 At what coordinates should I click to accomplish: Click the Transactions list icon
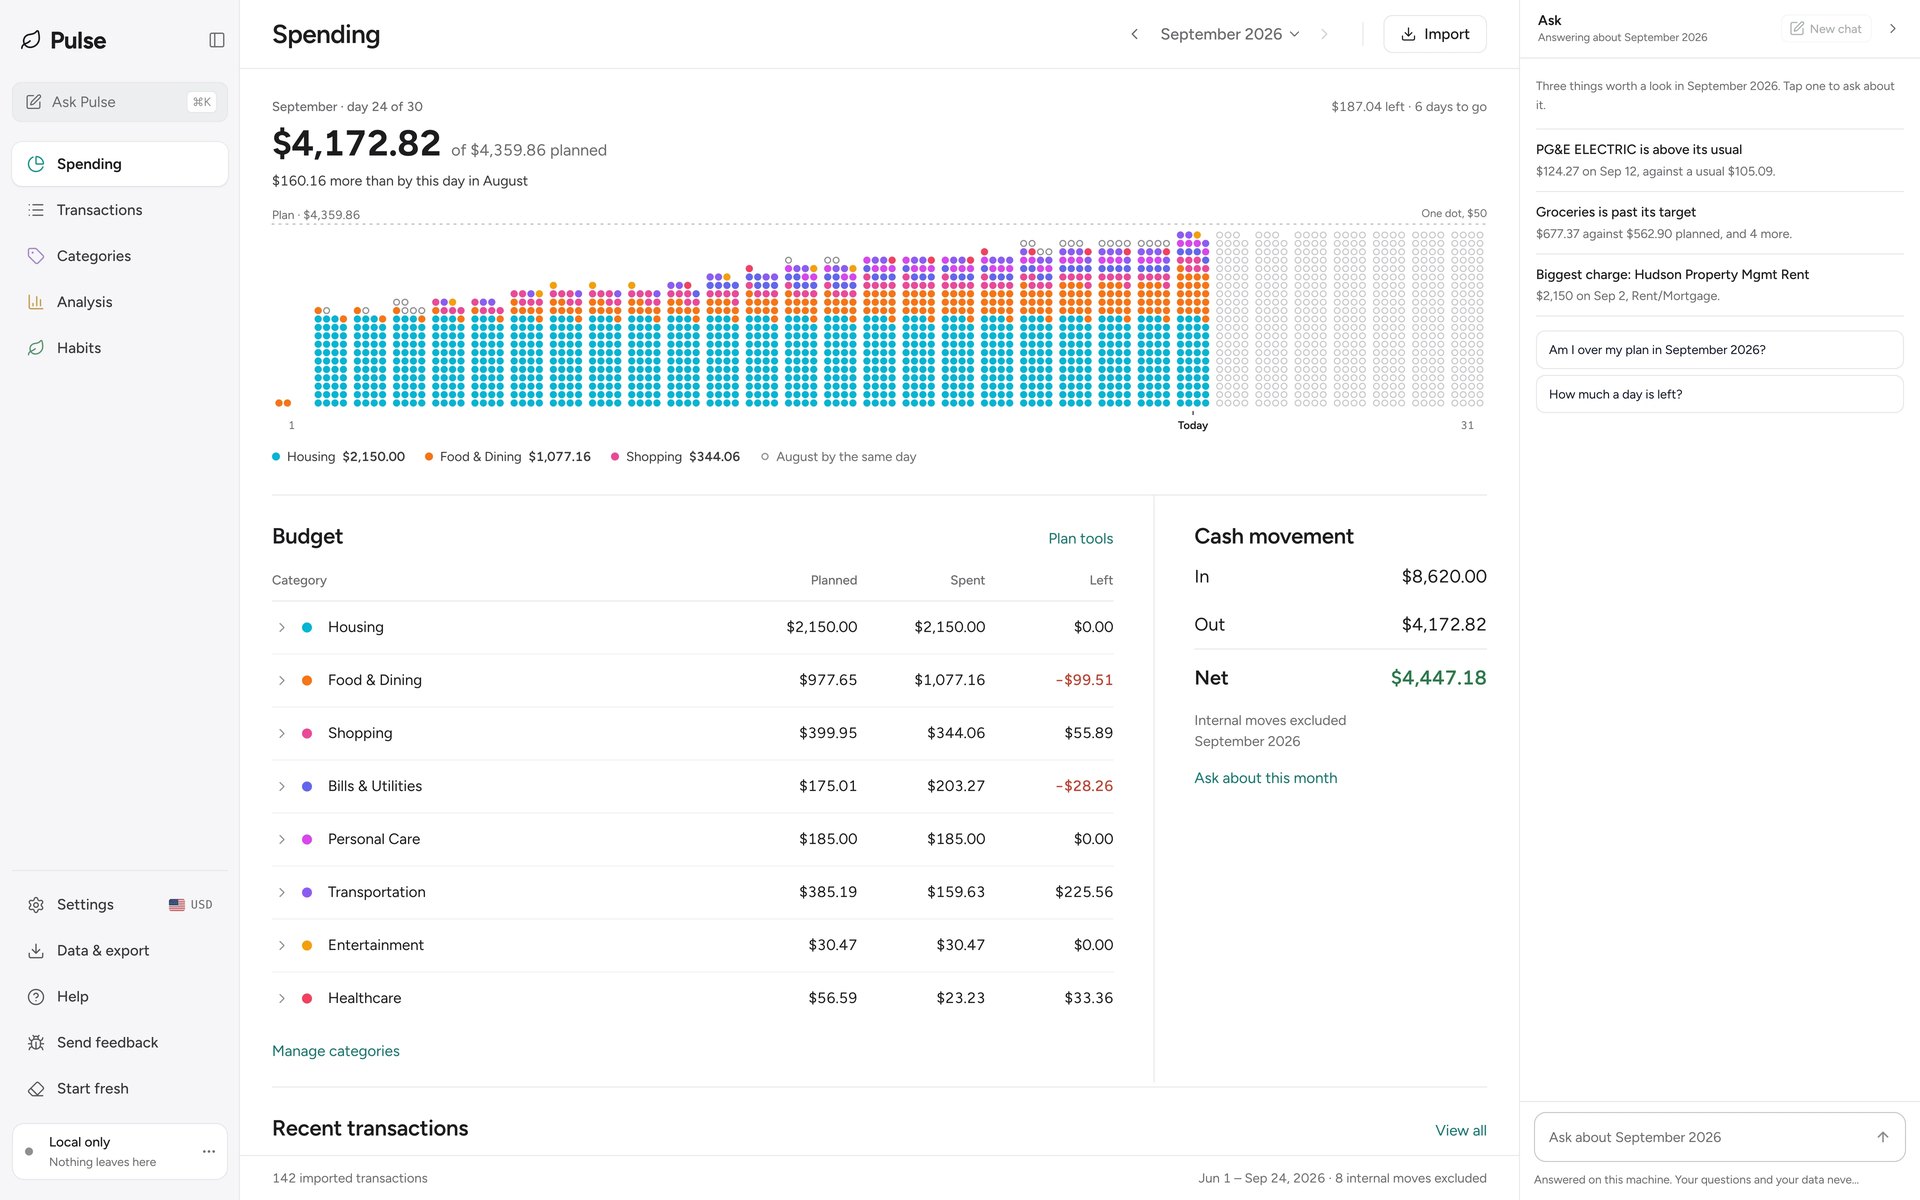36,210
